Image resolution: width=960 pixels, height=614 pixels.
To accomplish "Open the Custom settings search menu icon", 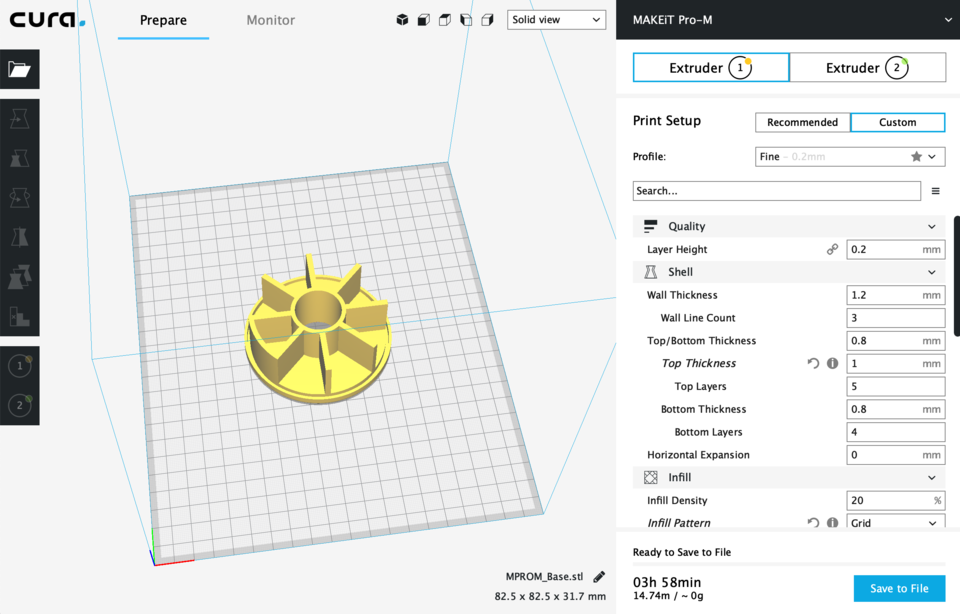I will click(x=935, y=190).
